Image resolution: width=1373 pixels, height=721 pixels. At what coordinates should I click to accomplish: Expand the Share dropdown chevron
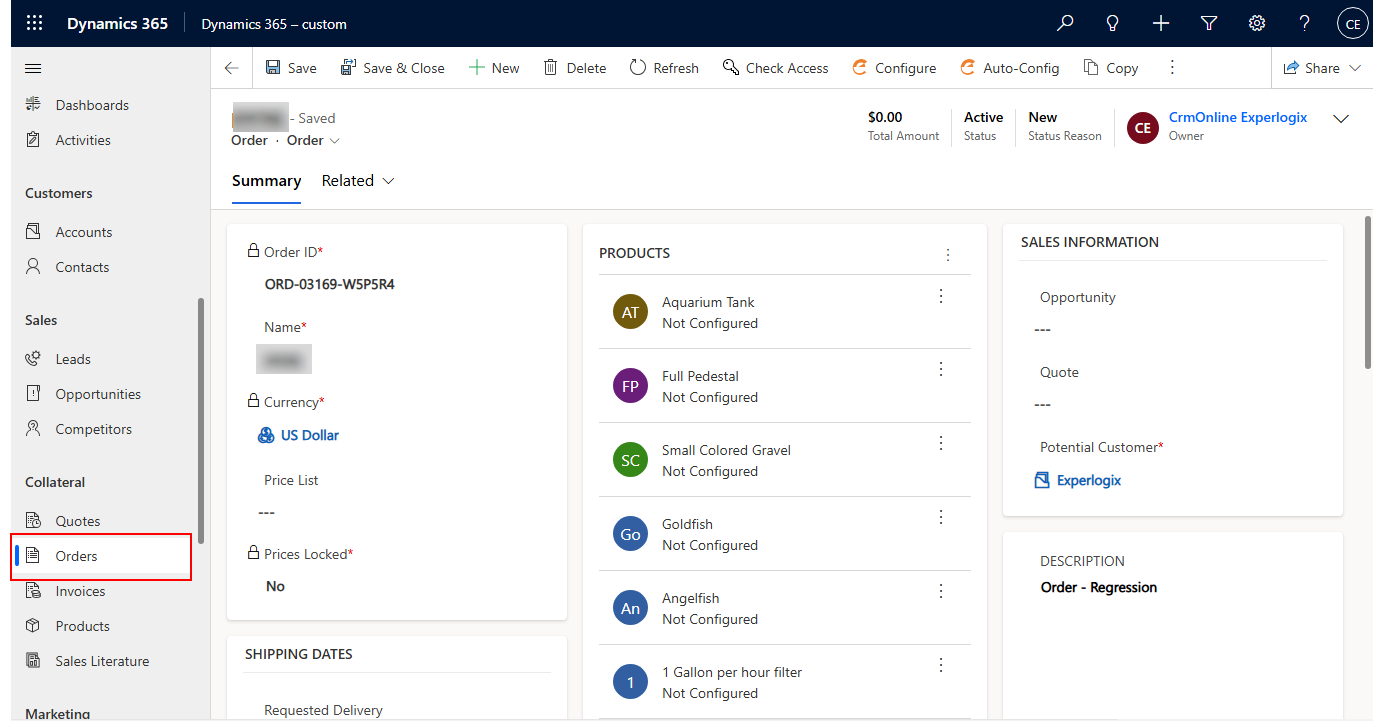pyautogui.click(x=1355, y=68)
